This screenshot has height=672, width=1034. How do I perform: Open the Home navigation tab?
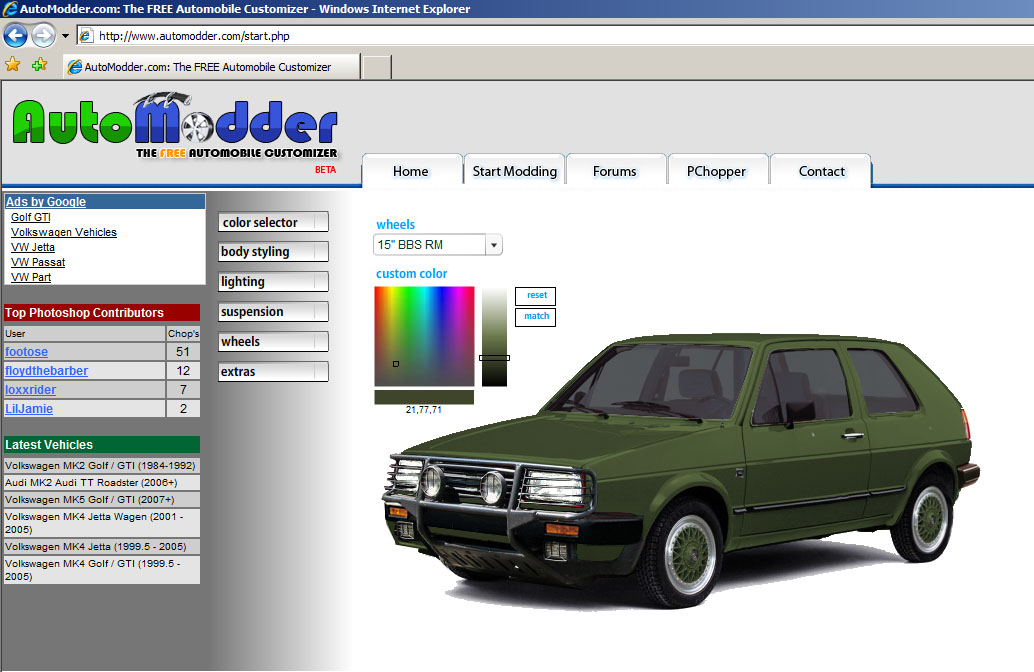pyautogui.click(x=411, y=171)
